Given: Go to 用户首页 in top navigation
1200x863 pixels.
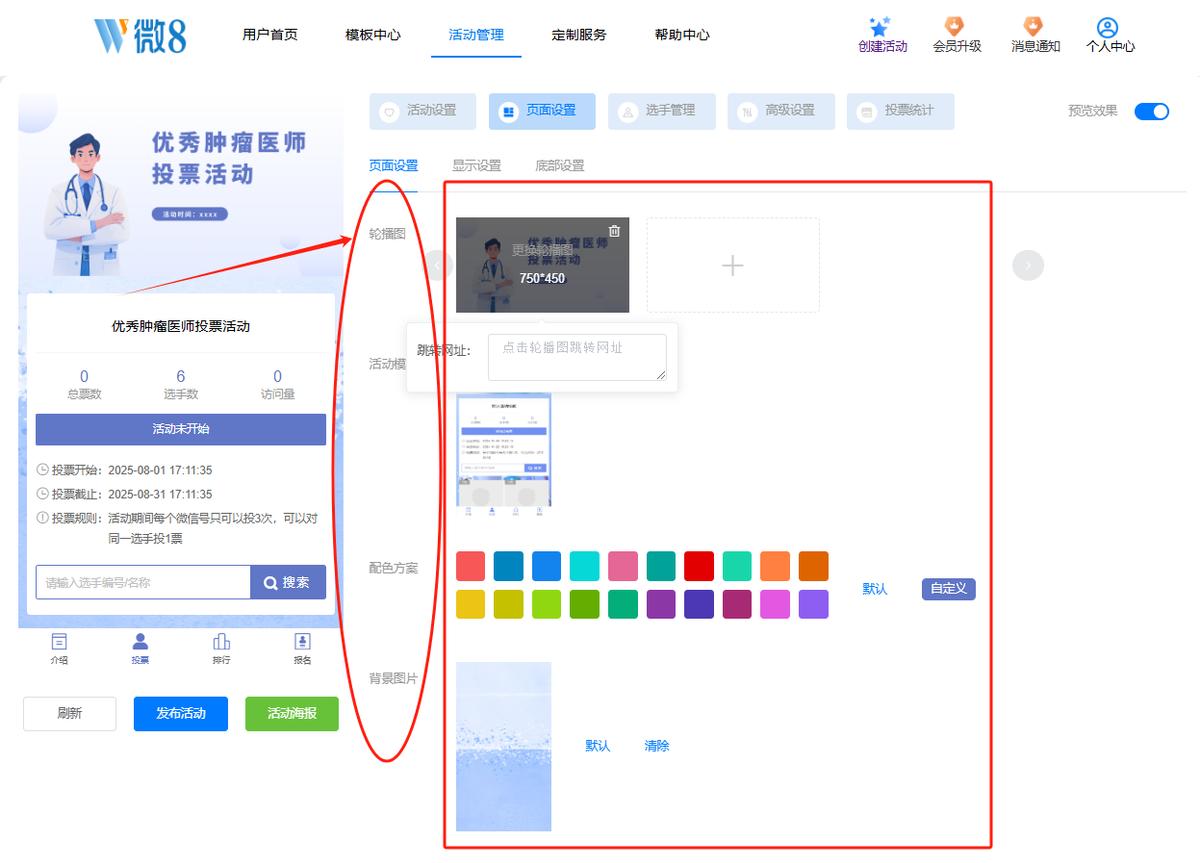Looking at the screenshot, I should point(270,35).
